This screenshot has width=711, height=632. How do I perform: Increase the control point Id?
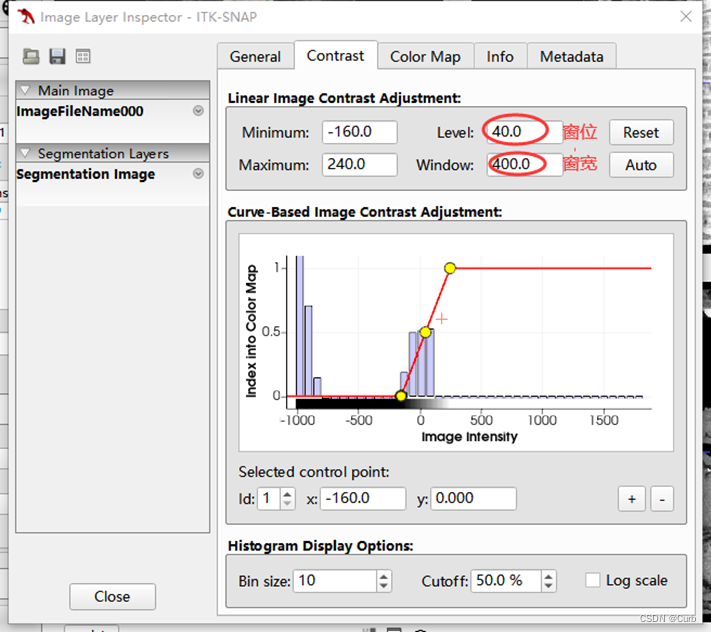coord(287,494)
